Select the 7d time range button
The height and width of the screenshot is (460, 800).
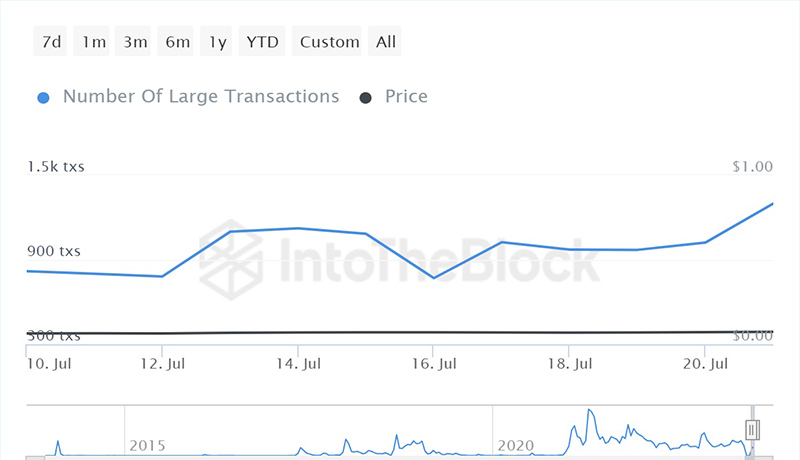[x=50, y=42]
